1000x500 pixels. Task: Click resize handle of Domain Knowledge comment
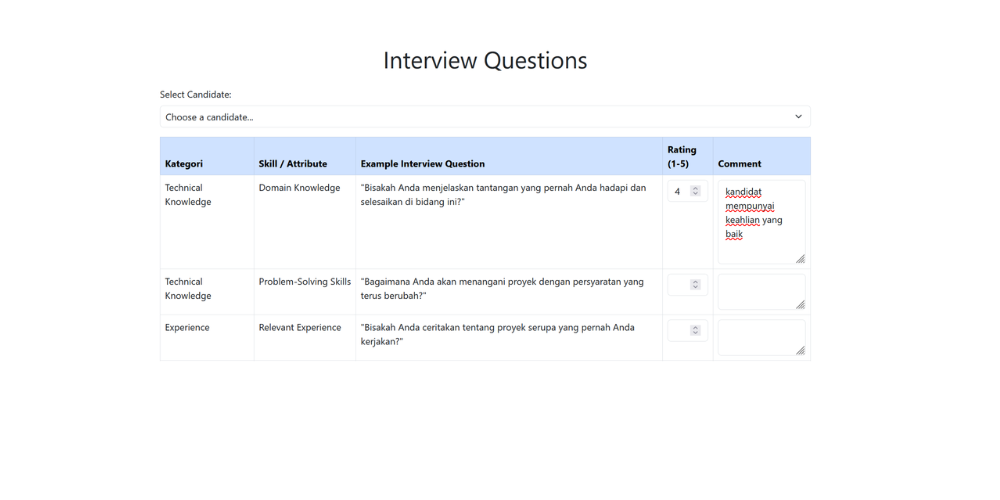click(800, 259)
